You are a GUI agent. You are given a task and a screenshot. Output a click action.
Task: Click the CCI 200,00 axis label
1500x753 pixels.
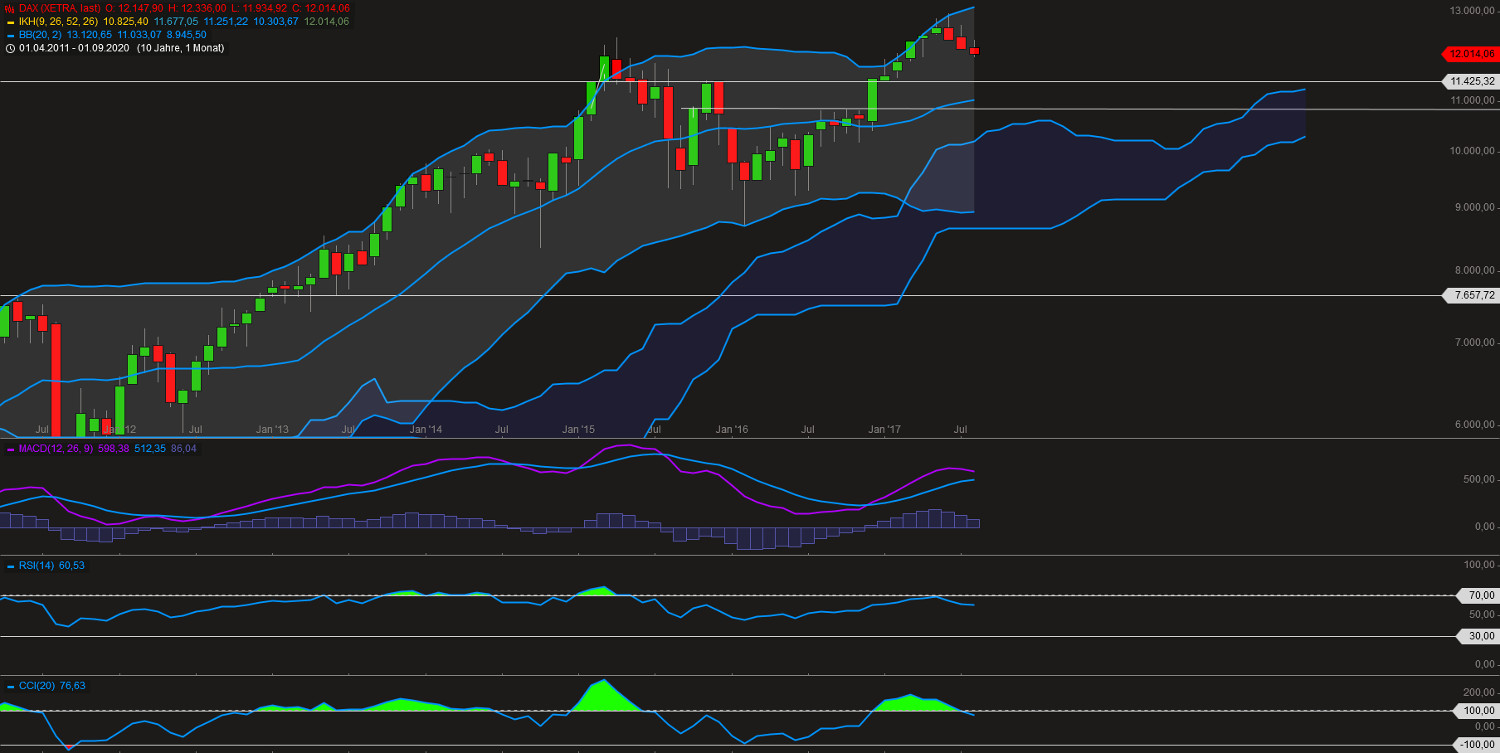(x=1478, y=692)
